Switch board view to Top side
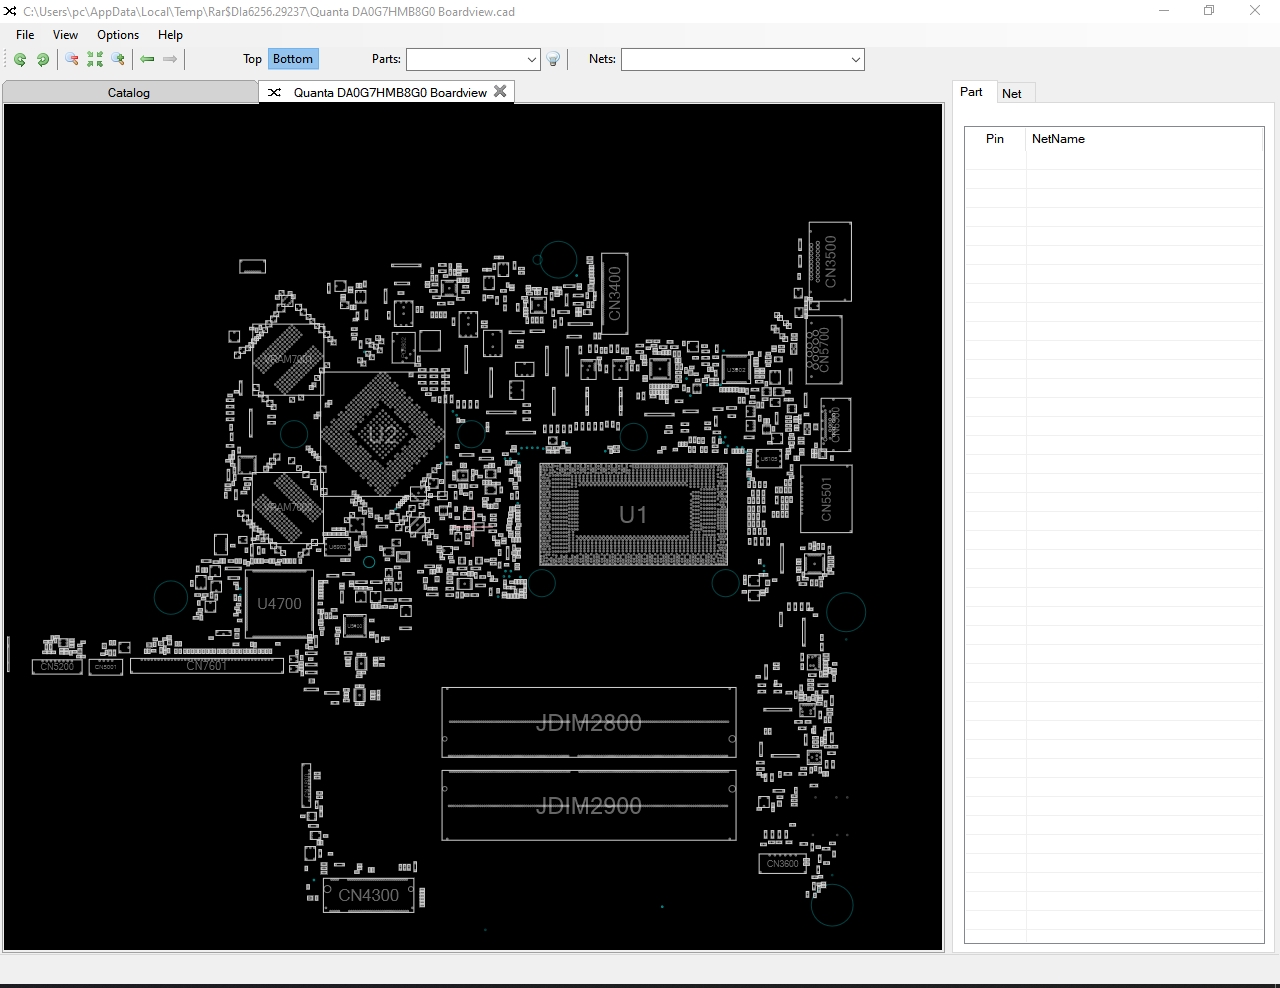Image resolution: width=1280 pixels, height=988 pixels. 252,59
